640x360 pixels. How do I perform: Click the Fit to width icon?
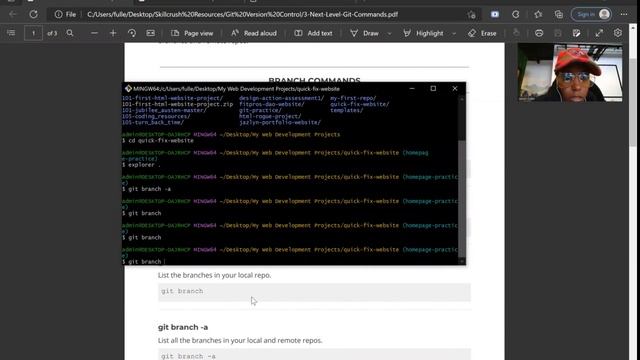(151, 33)
